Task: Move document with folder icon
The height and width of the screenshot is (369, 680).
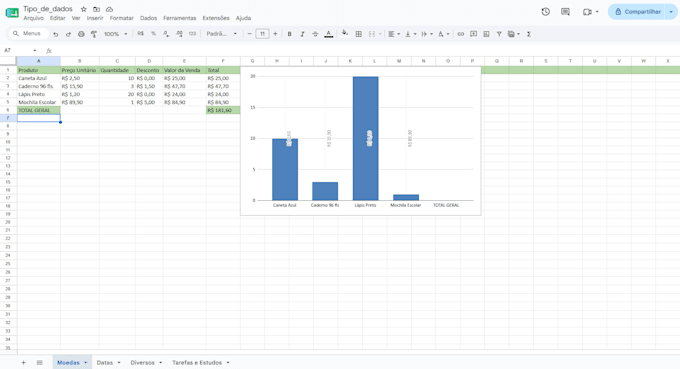Action: [96, 9]
